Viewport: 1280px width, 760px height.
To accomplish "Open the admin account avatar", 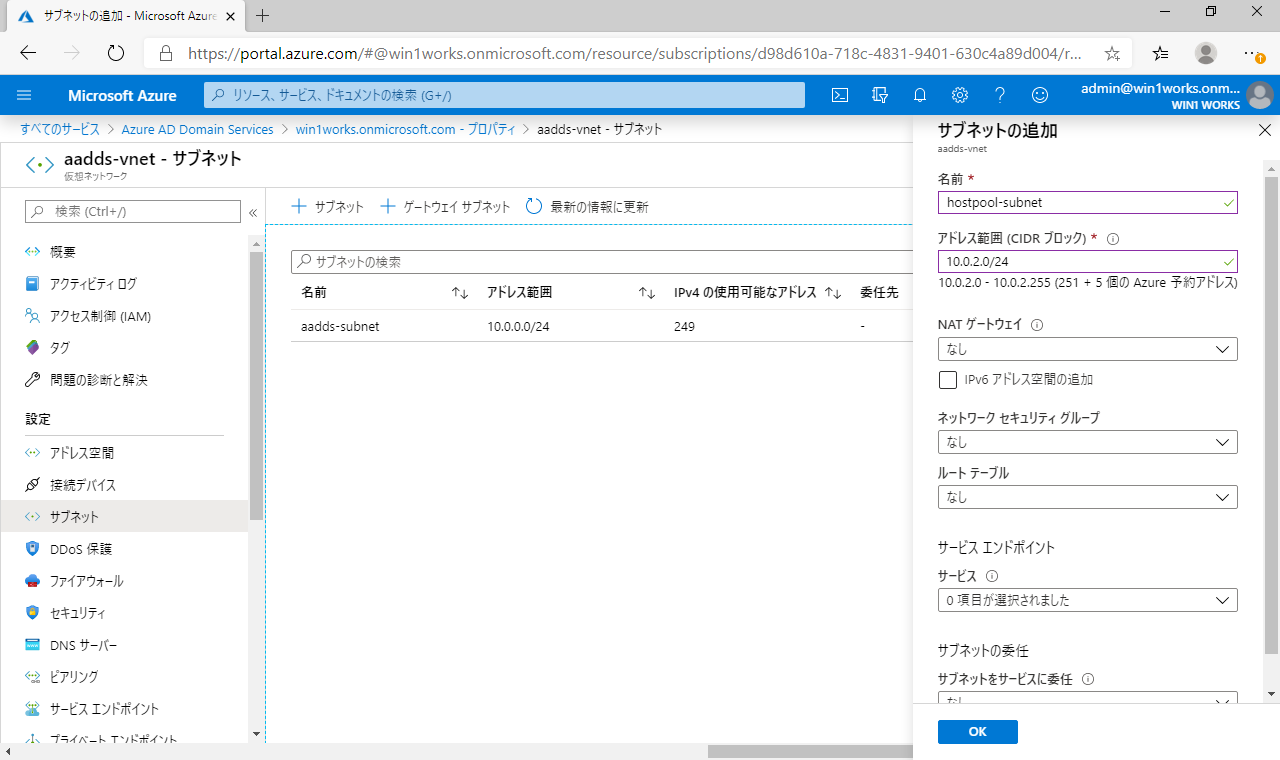I will (1260, 96).
